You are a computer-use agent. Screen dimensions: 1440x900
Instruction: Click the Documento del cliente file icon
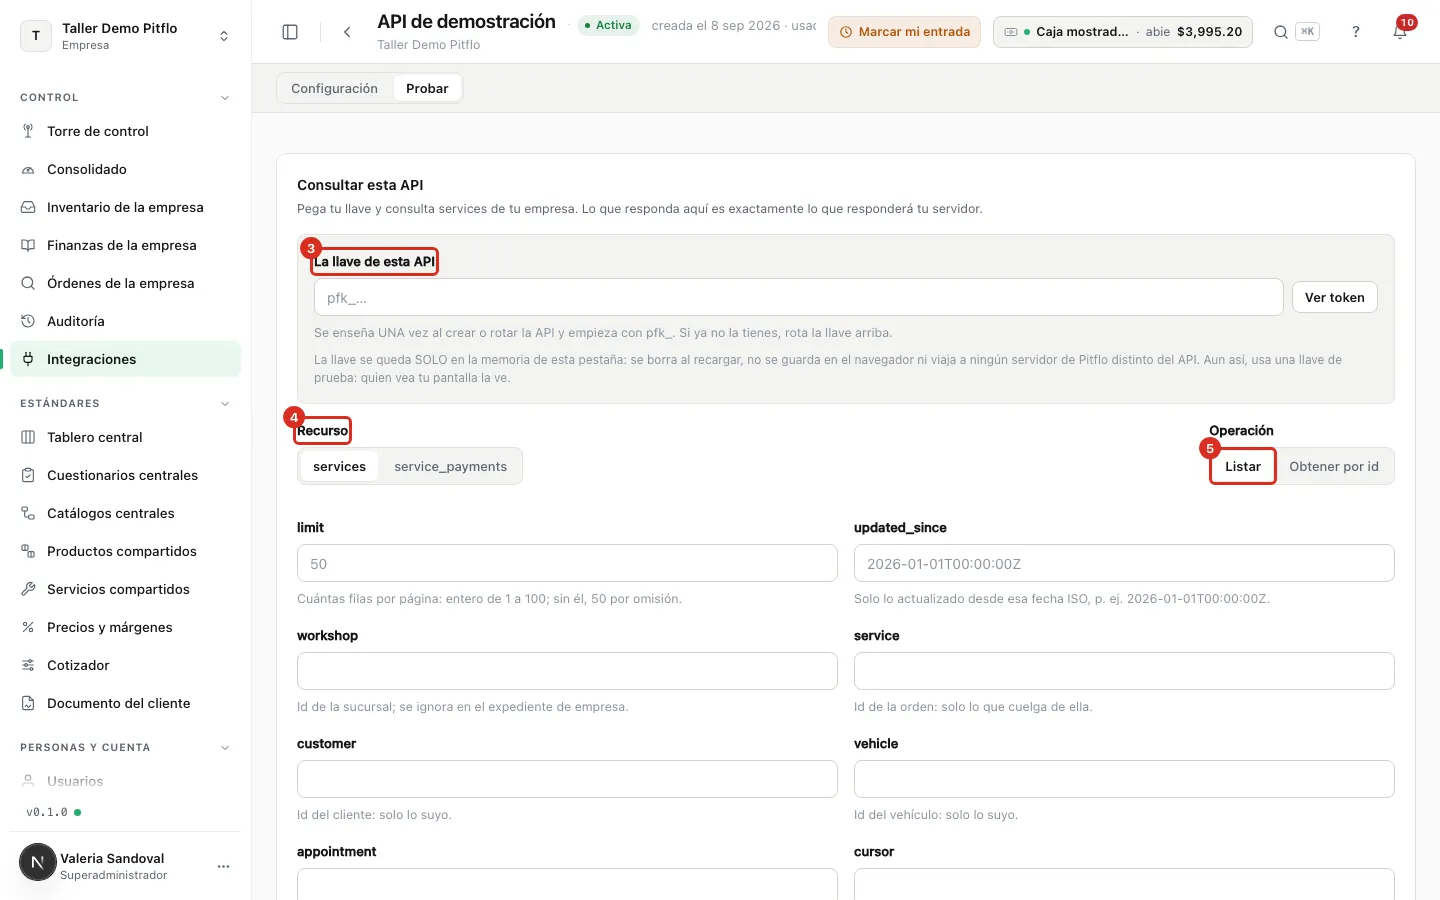(x=28, y=703)
